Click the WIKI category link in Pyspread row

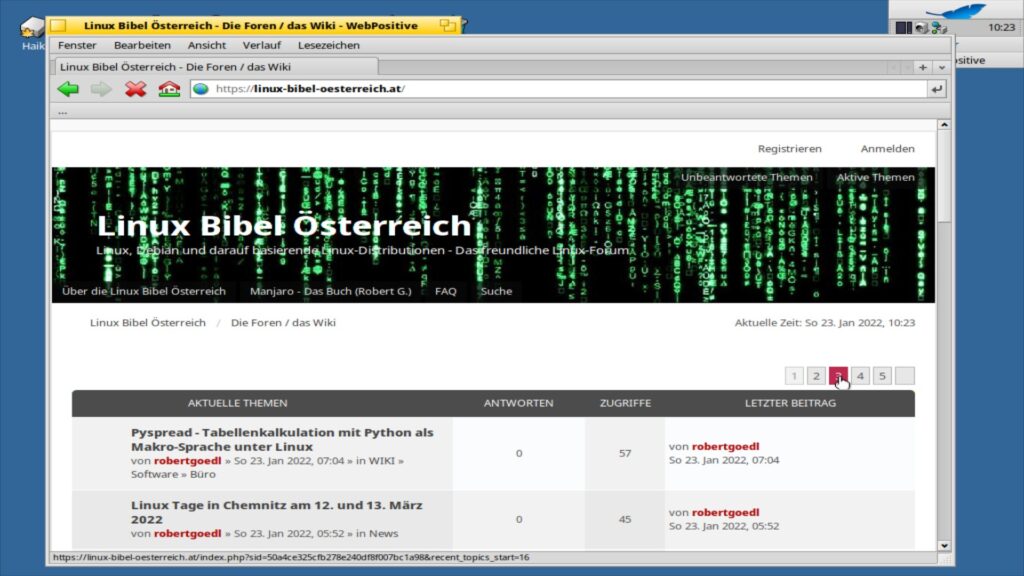(381, 460)
